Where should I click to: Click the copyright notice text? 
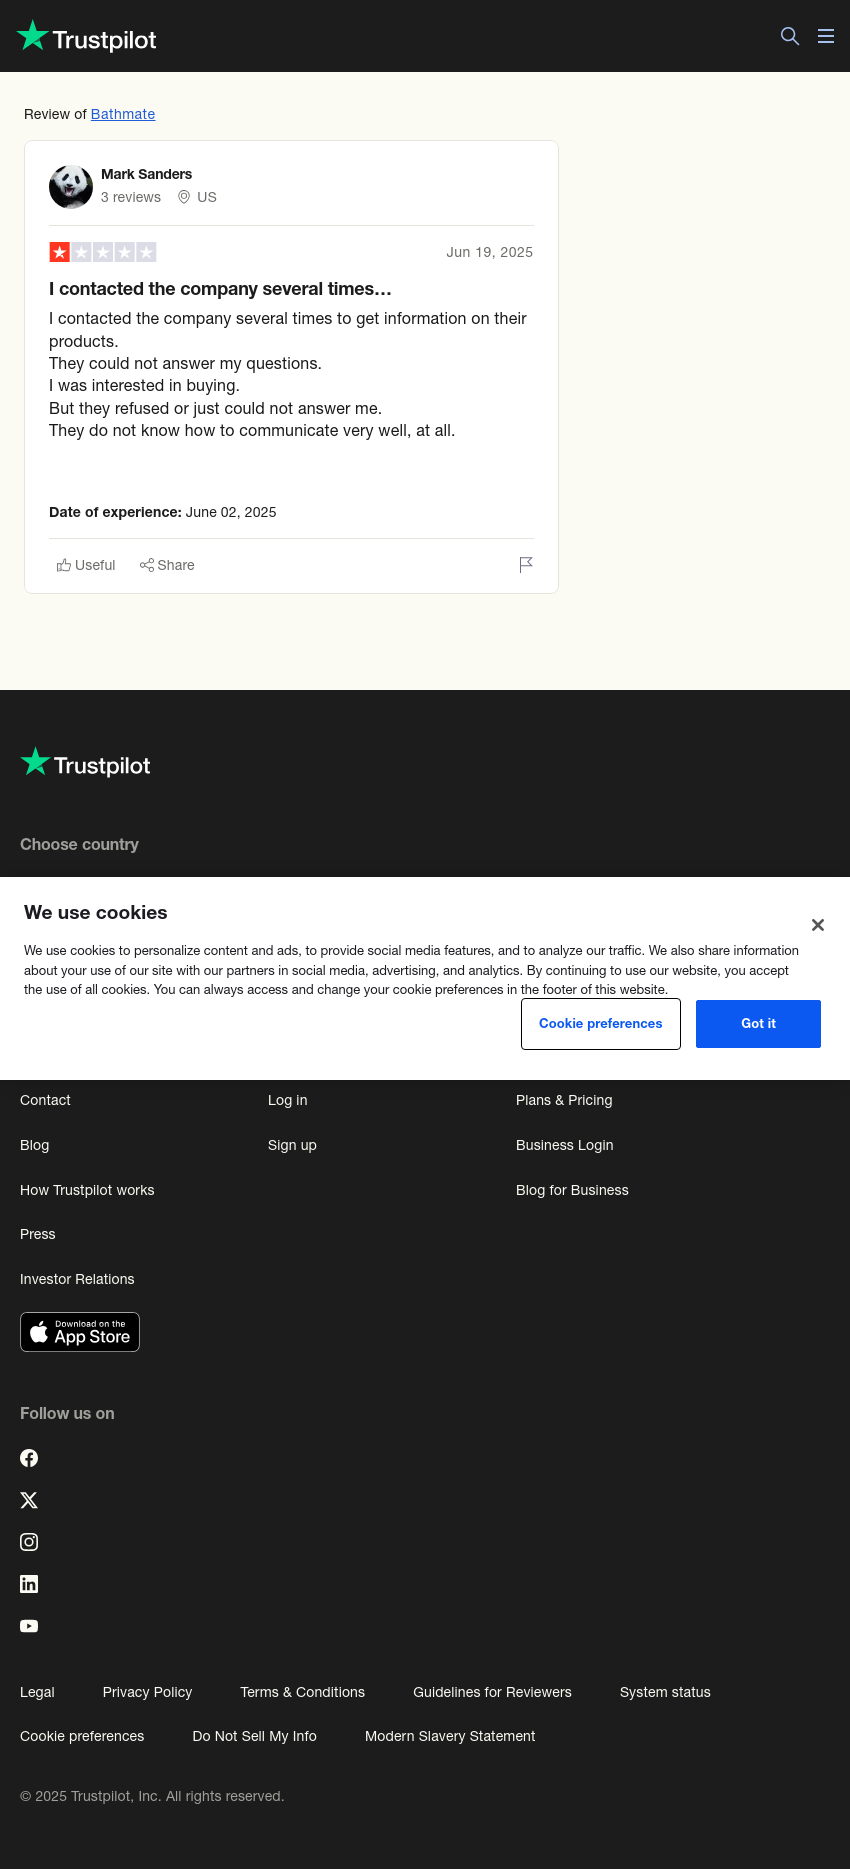click(x=152, y=1796)
